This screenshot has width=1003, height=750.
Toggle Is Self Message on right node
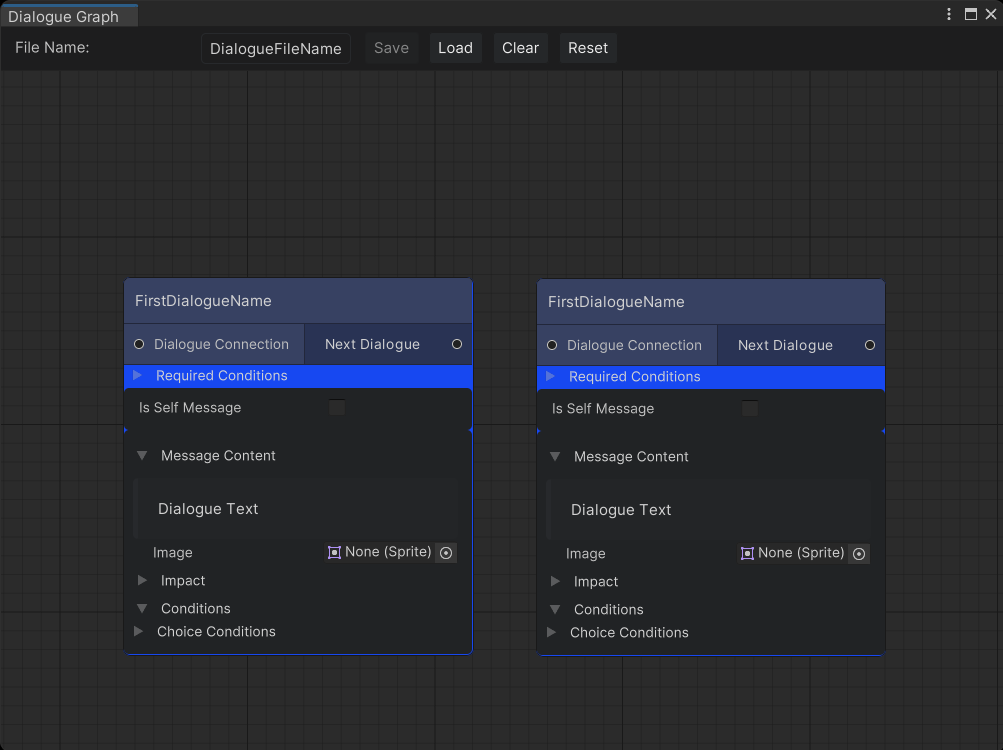tap(750, 408)
